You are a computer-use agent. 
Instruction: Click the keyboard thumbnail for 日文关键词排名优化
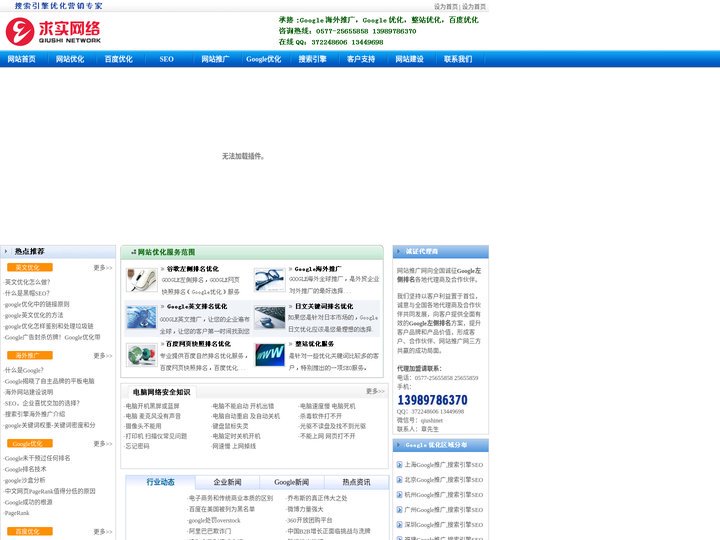pos(269,317)
